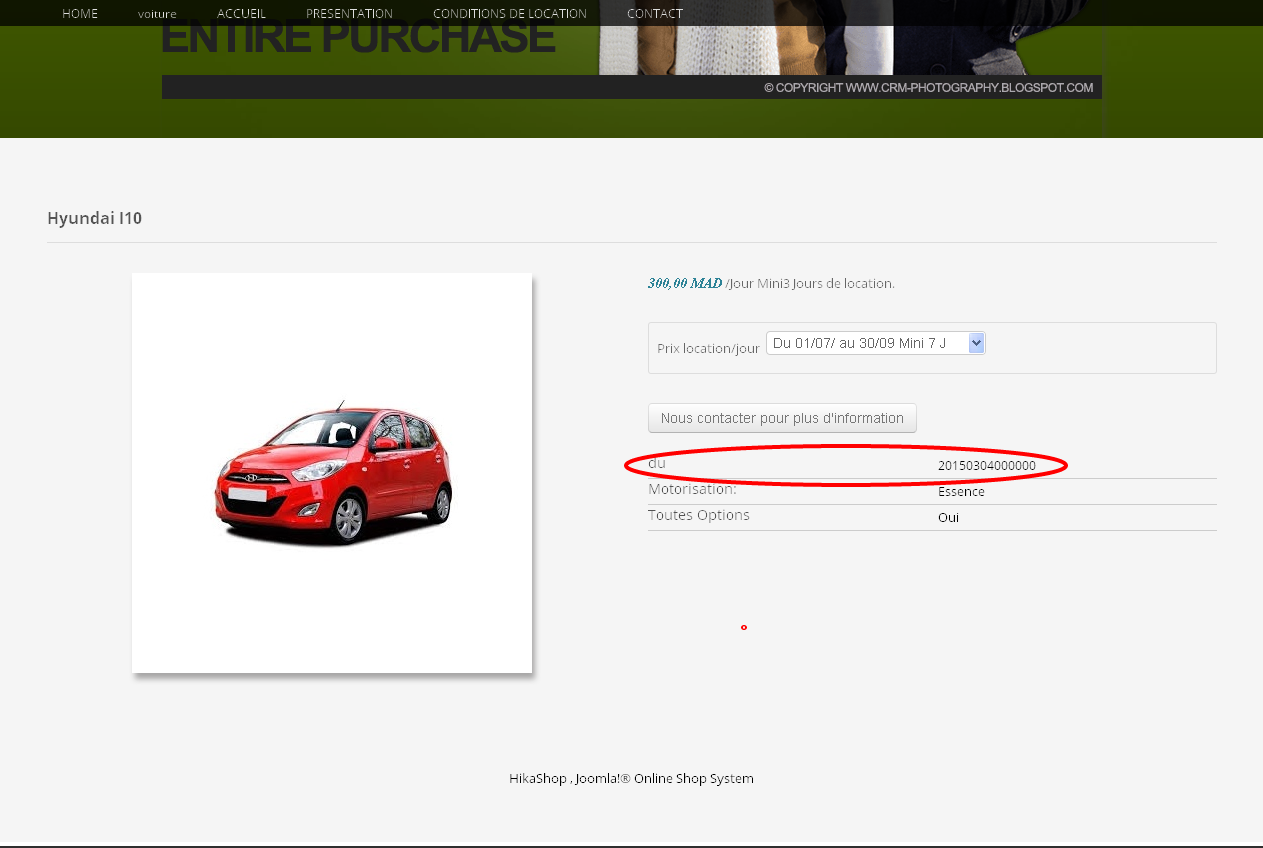Click the du label in characteristics
Screen dimensions: 1263x848
click(x=656, y=463)
